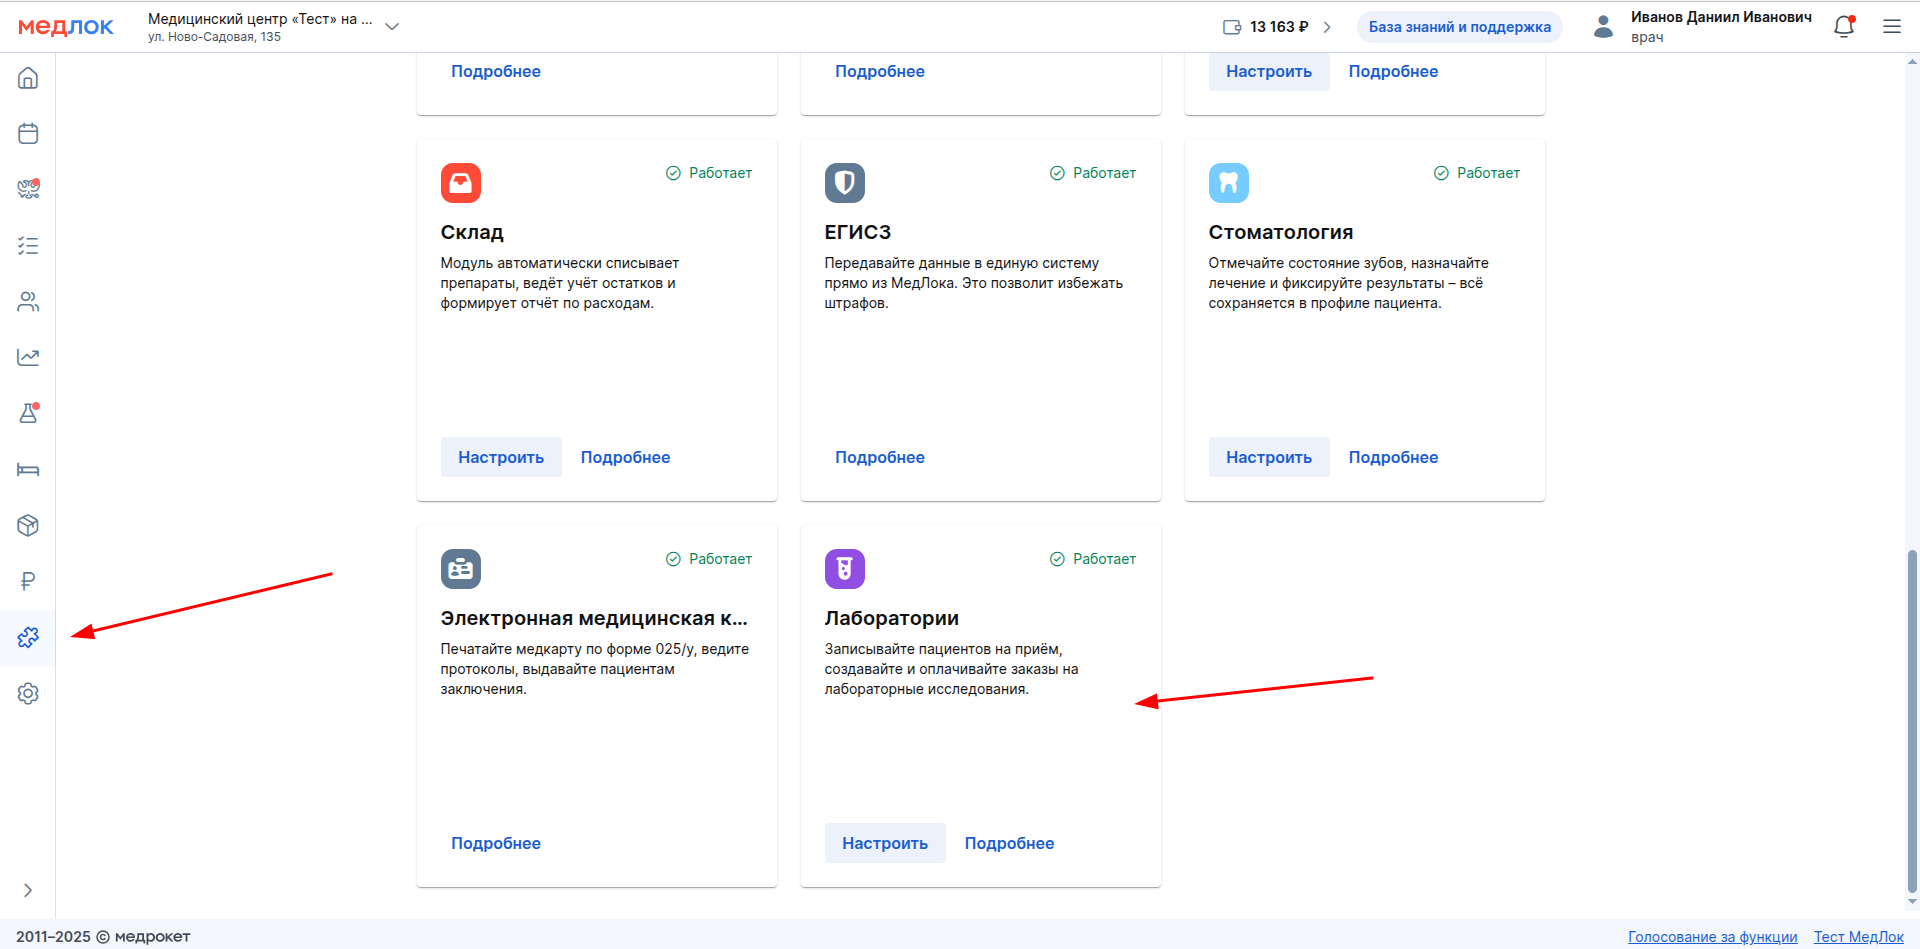
Task: Open the patients people icon in sidebar
Action: coord(28,302)
